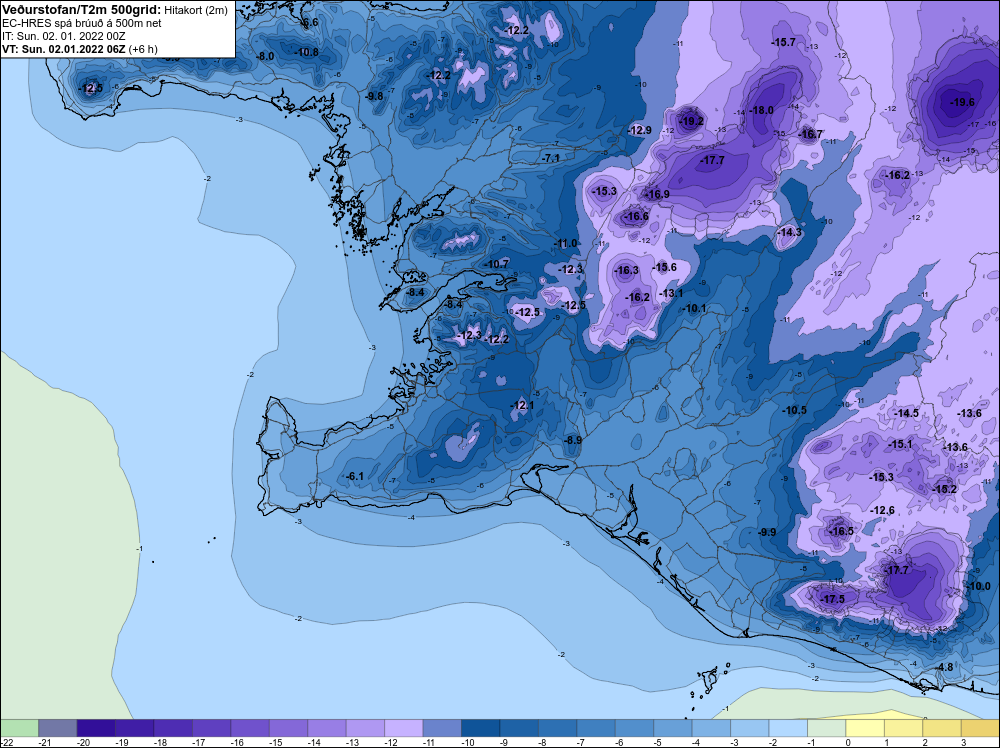Click the -9.9 temperature value
The width and height of the screenshot is (1000, 748).
[767, 532]
